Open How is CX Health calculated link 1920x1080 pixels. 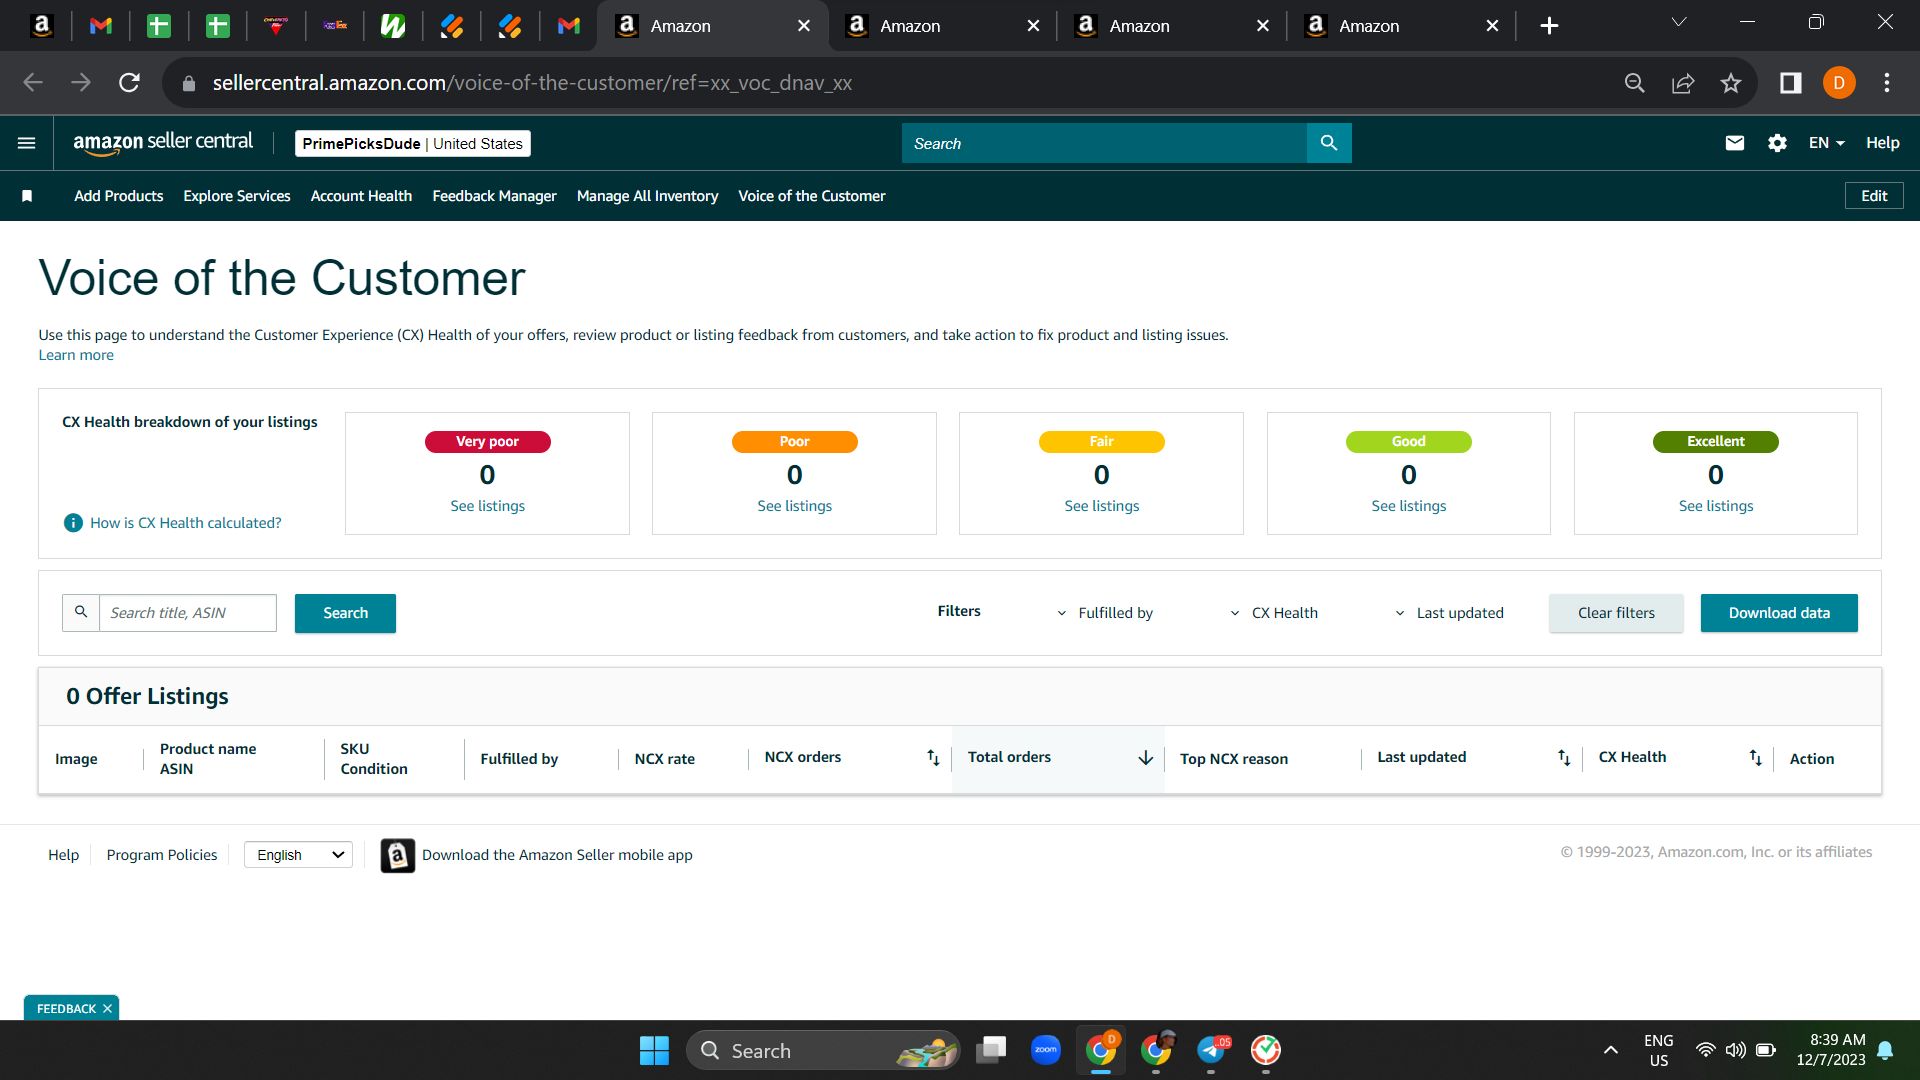pyautogui.click(x=186, y=523)
